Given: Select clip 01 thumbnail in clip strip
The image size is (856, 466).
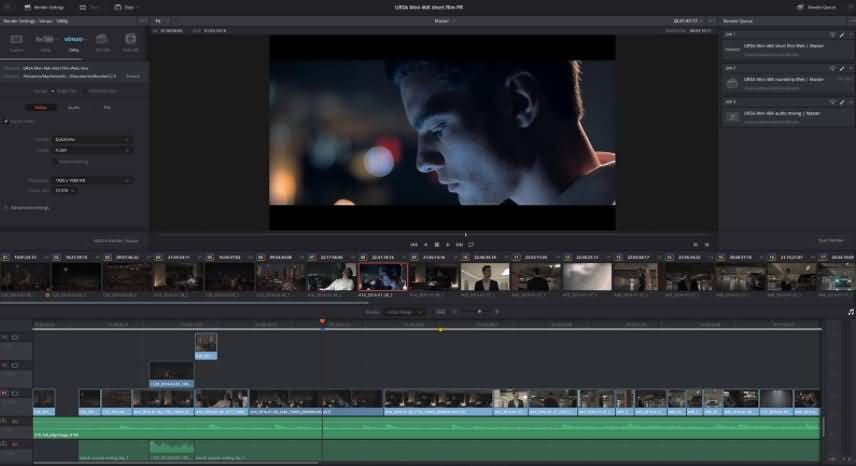Looking at the screenshot, I should [25, 277].
